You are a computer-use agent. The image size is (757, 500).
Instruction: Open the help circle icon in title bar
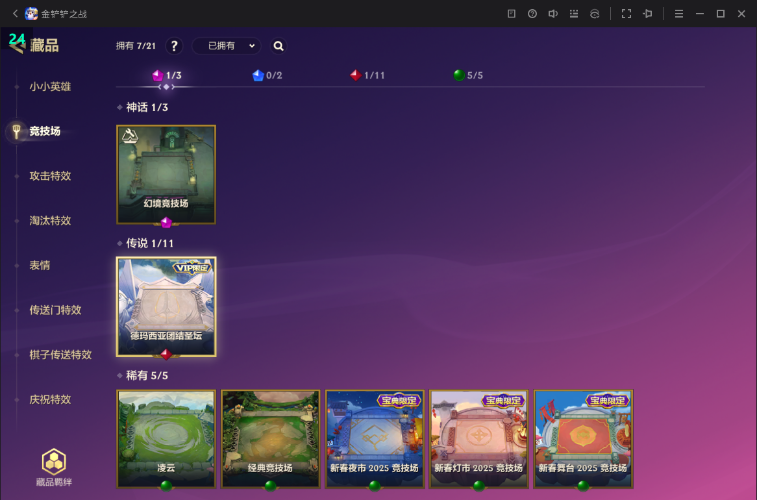pyautogui.click(x=532, y=14)
